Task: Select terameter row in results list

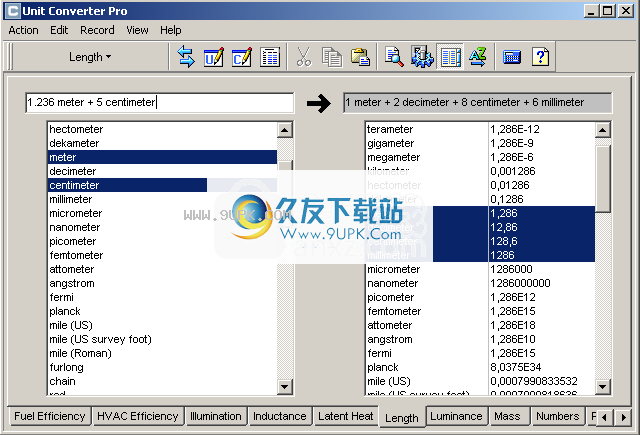Action: click(x=480, y=129)
